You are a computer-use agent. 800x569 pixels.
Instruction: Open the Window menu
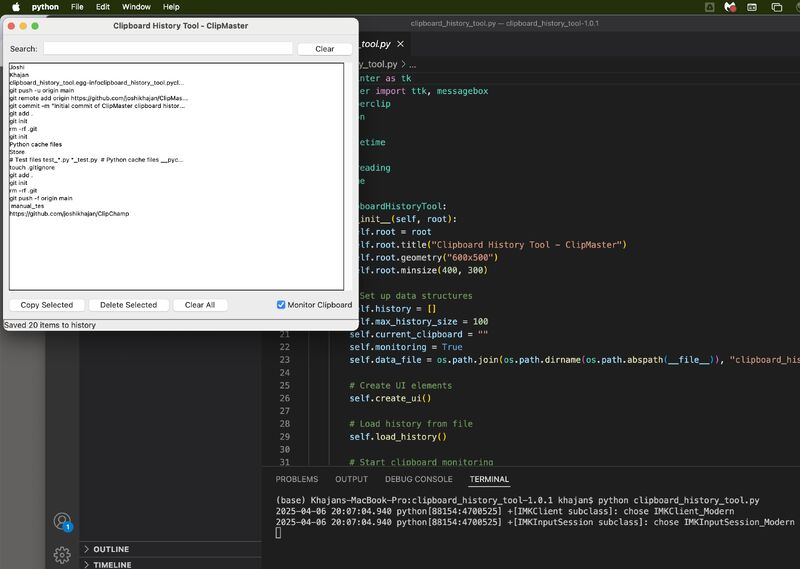(136, 7)
